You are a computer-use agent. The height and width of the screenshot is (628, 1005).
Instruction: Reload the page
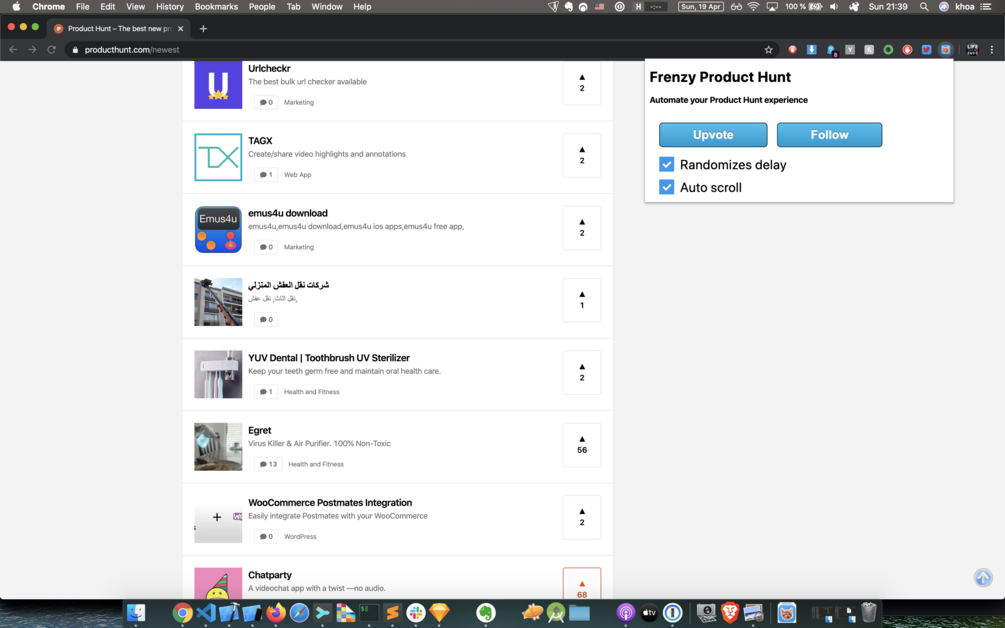coord(51,49)
